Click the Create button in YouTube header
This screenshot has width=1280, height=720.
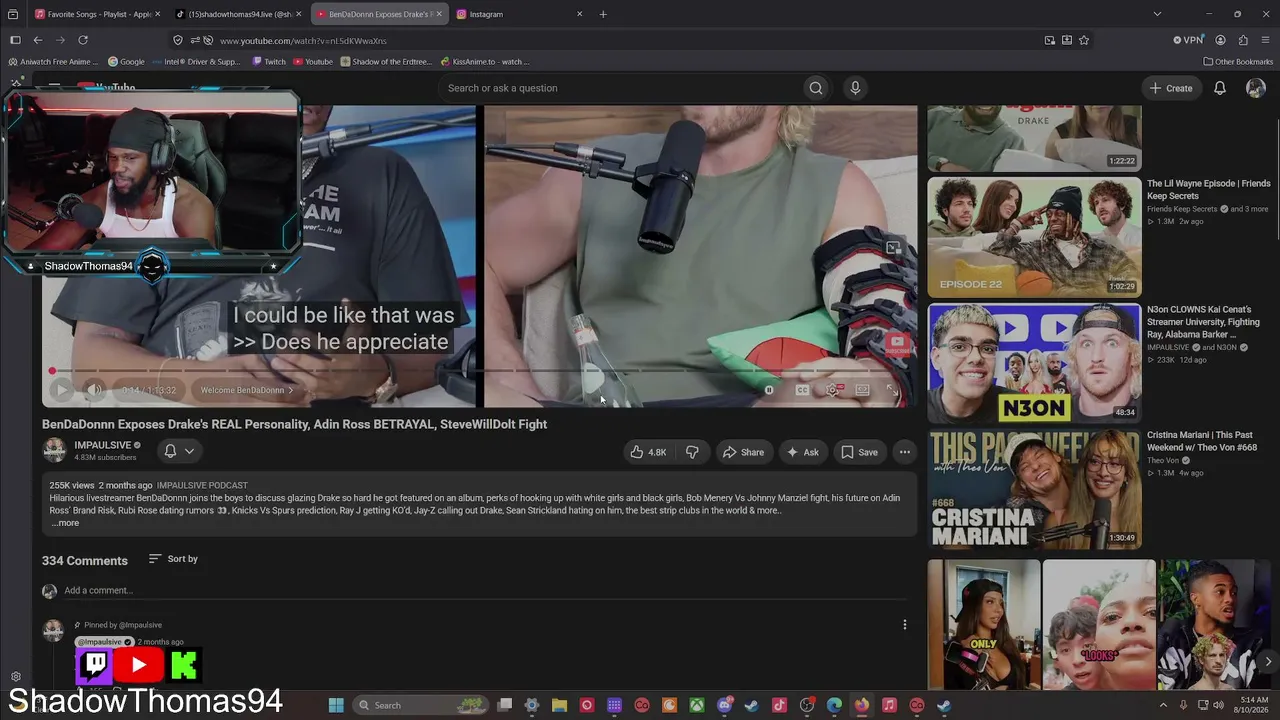(1171, 88)
